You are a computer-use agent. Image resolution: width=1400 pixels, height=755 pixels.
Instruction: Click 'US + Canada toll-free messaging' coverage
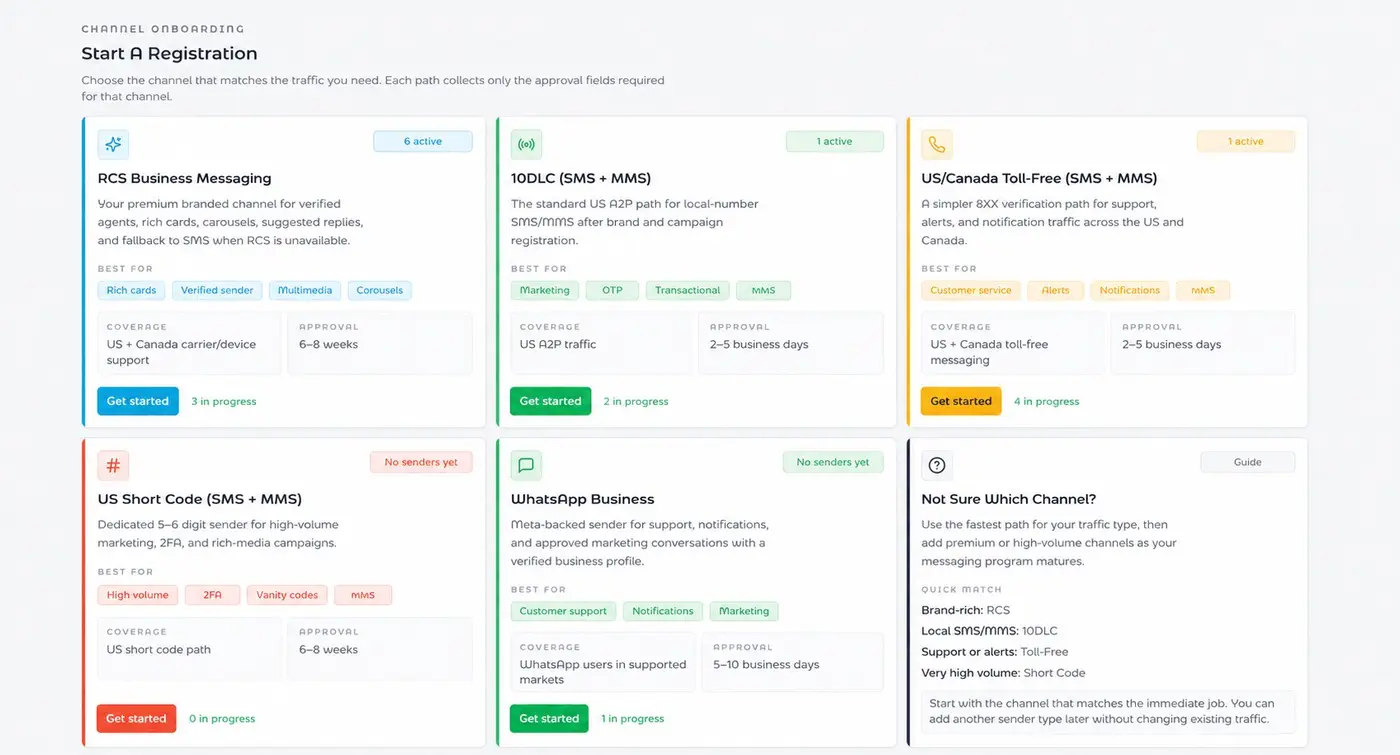(x=1013, y=344)
